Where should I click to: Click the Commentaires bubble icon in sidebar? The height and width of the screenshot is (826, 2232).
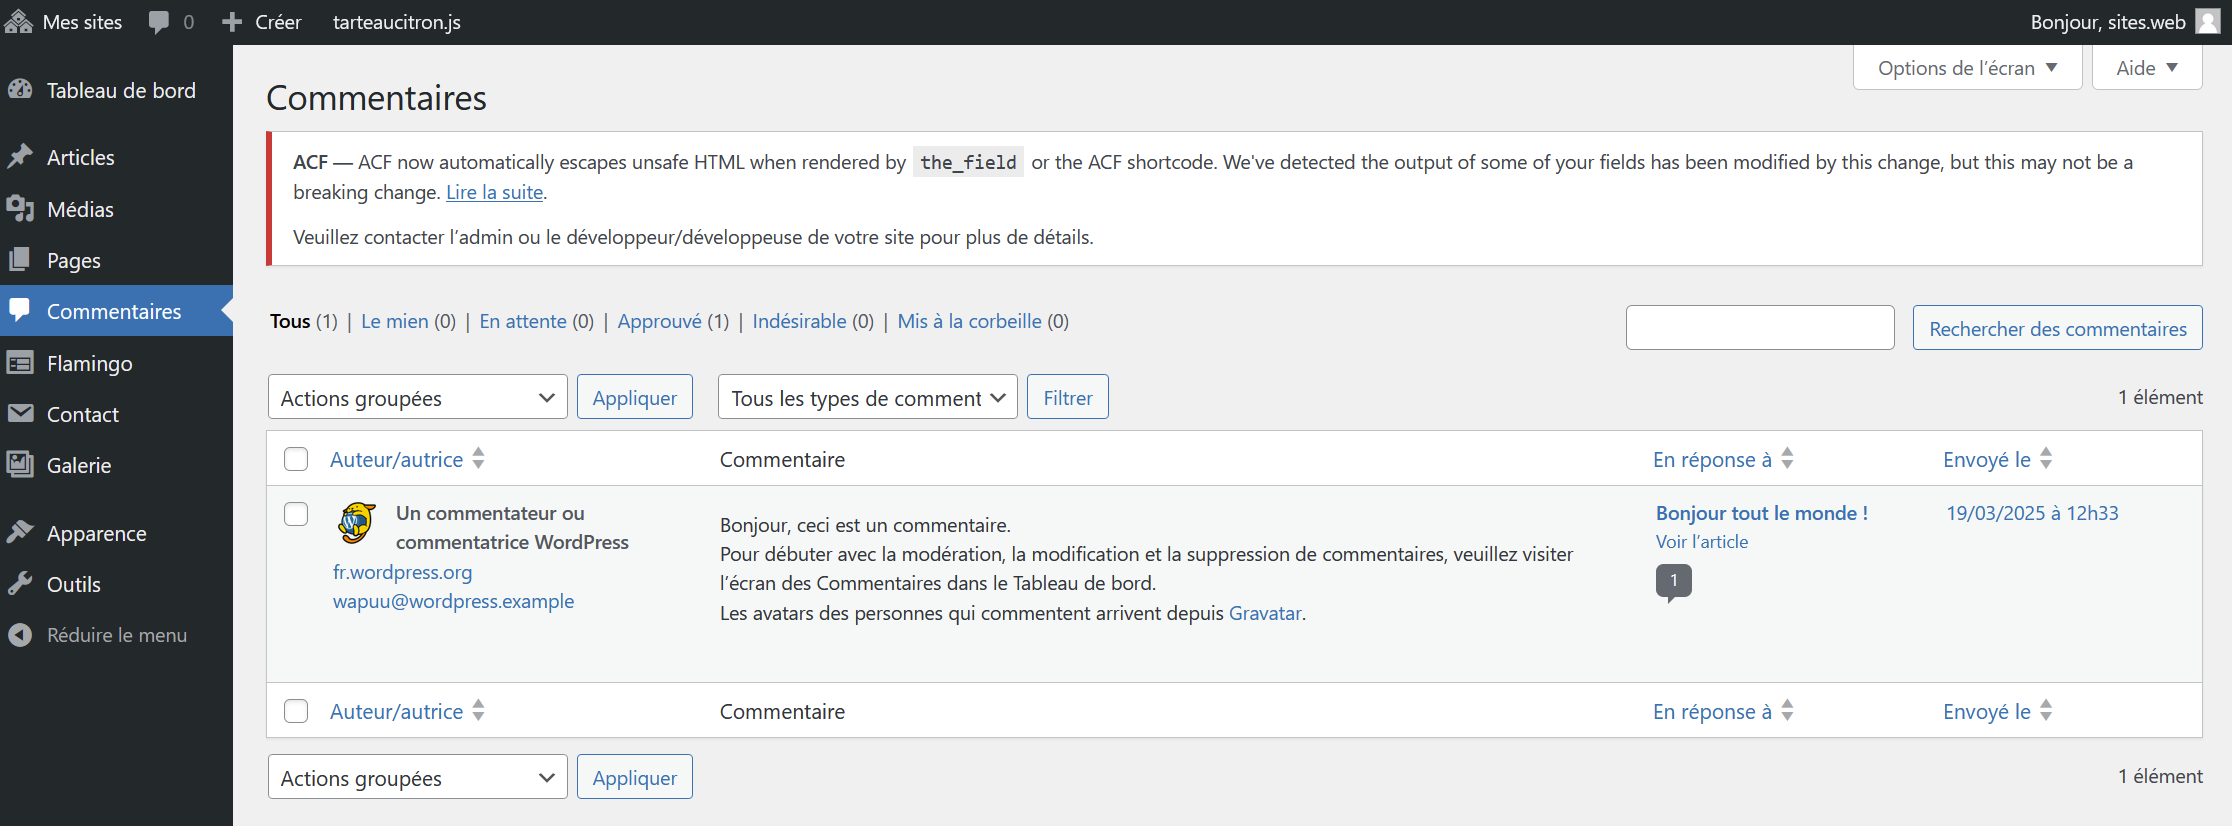pyautogui.click(x=21, y=310)
